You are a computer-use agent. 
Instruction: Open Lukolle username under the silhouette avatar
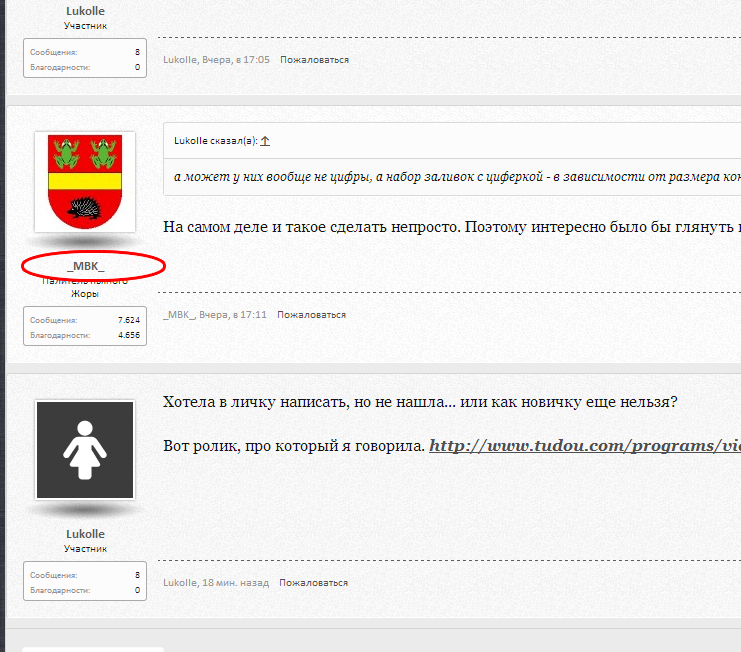(x=85, y=534)
